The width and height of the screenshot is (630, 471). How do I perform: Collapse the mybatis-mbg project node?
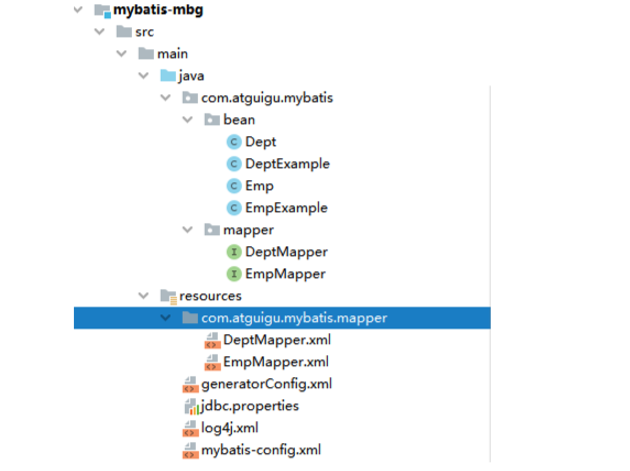(x=77, y=11)
